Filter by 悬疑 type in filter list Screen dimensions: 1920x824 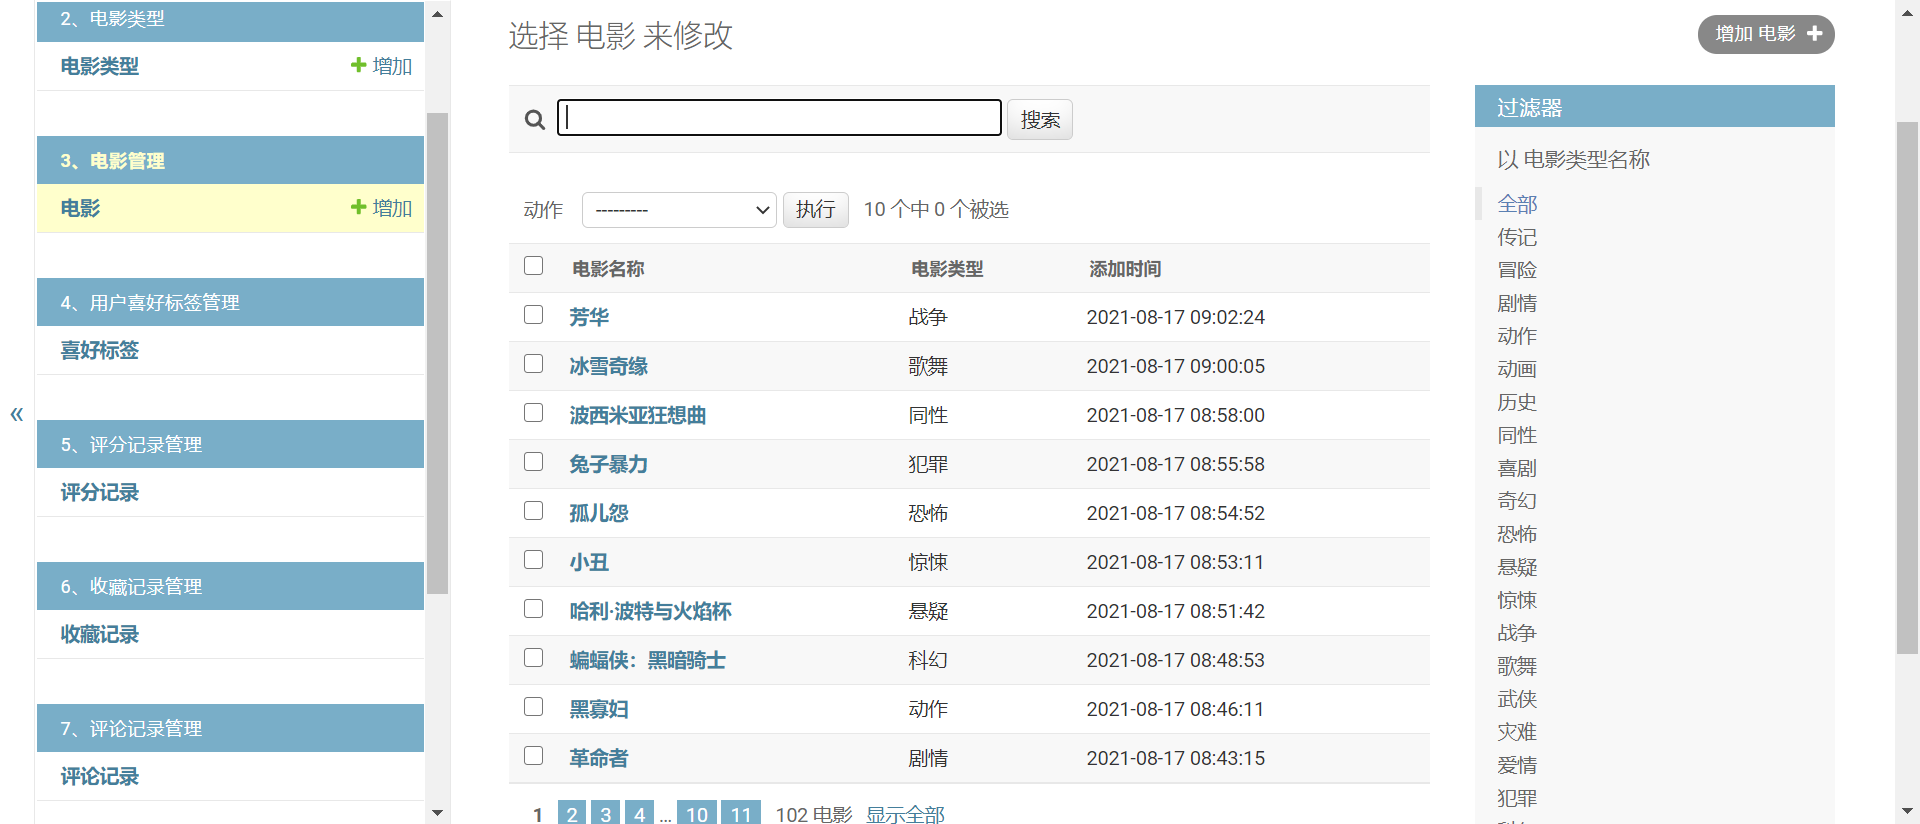click(x=1517, y=567)
